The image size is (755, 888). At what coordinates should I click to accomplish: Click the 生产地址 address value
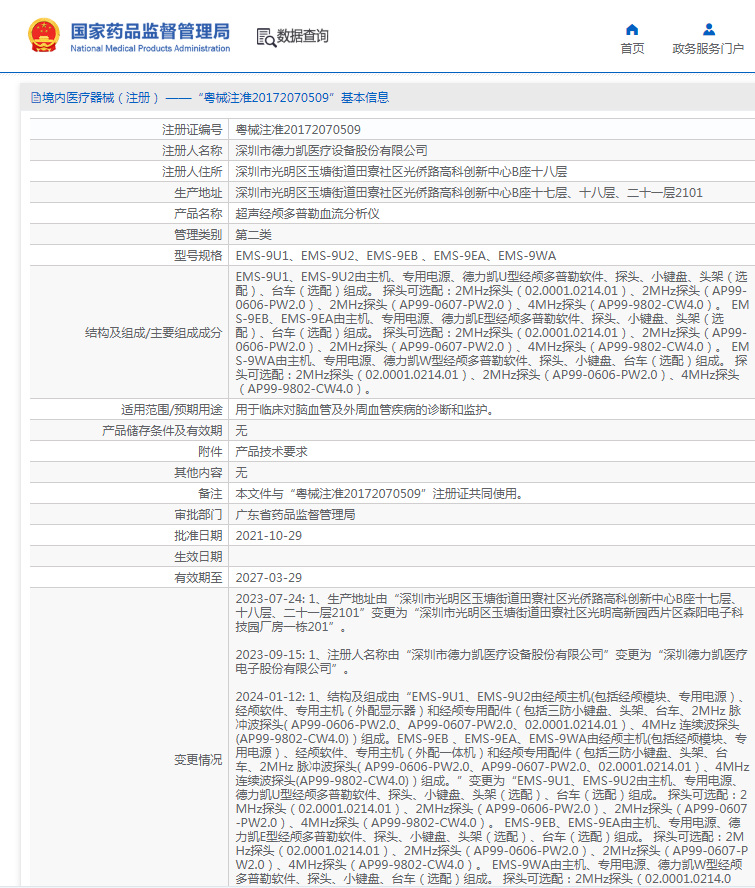tap(469, 193)
